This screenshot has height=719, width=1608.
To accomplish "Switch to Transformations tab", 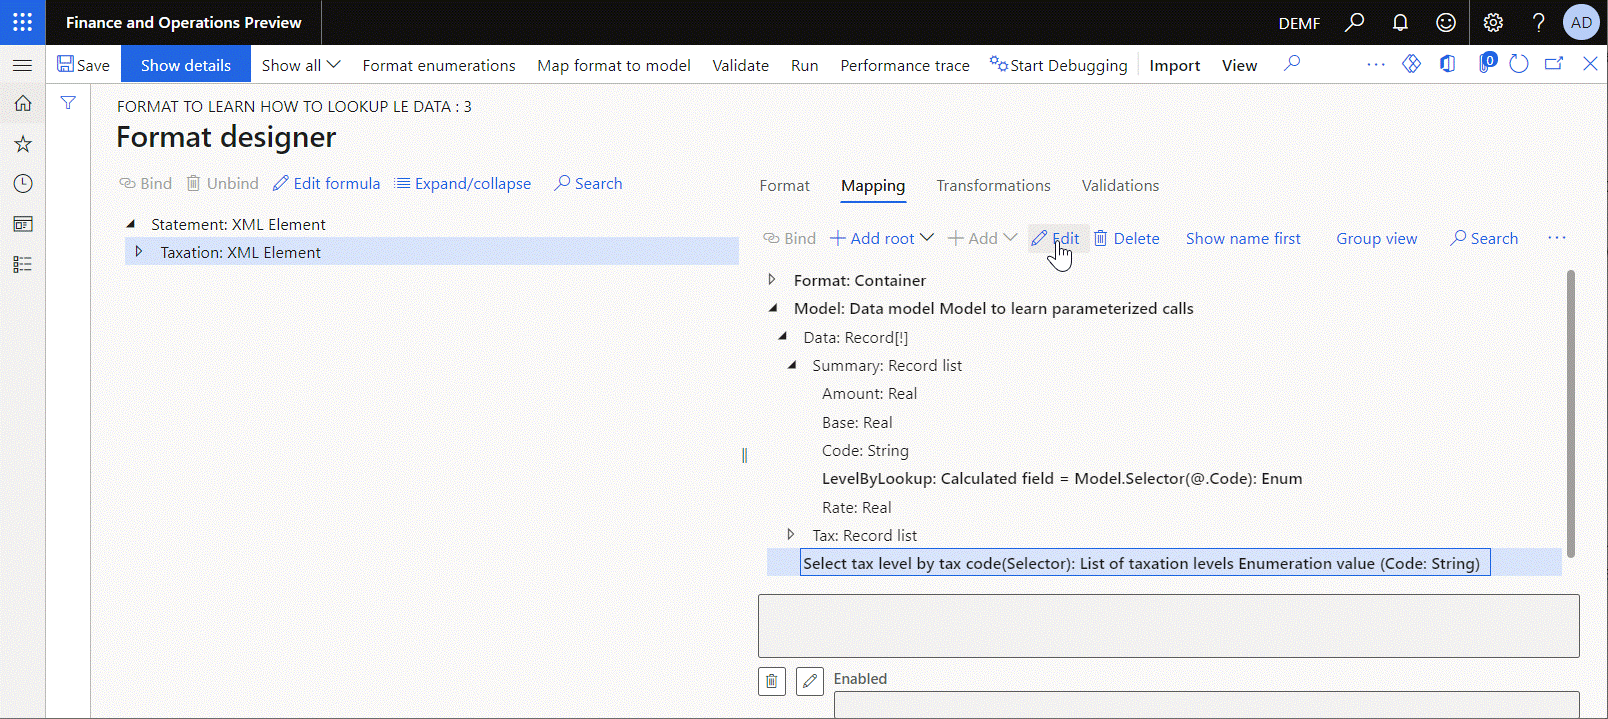I will pos(993,185).
